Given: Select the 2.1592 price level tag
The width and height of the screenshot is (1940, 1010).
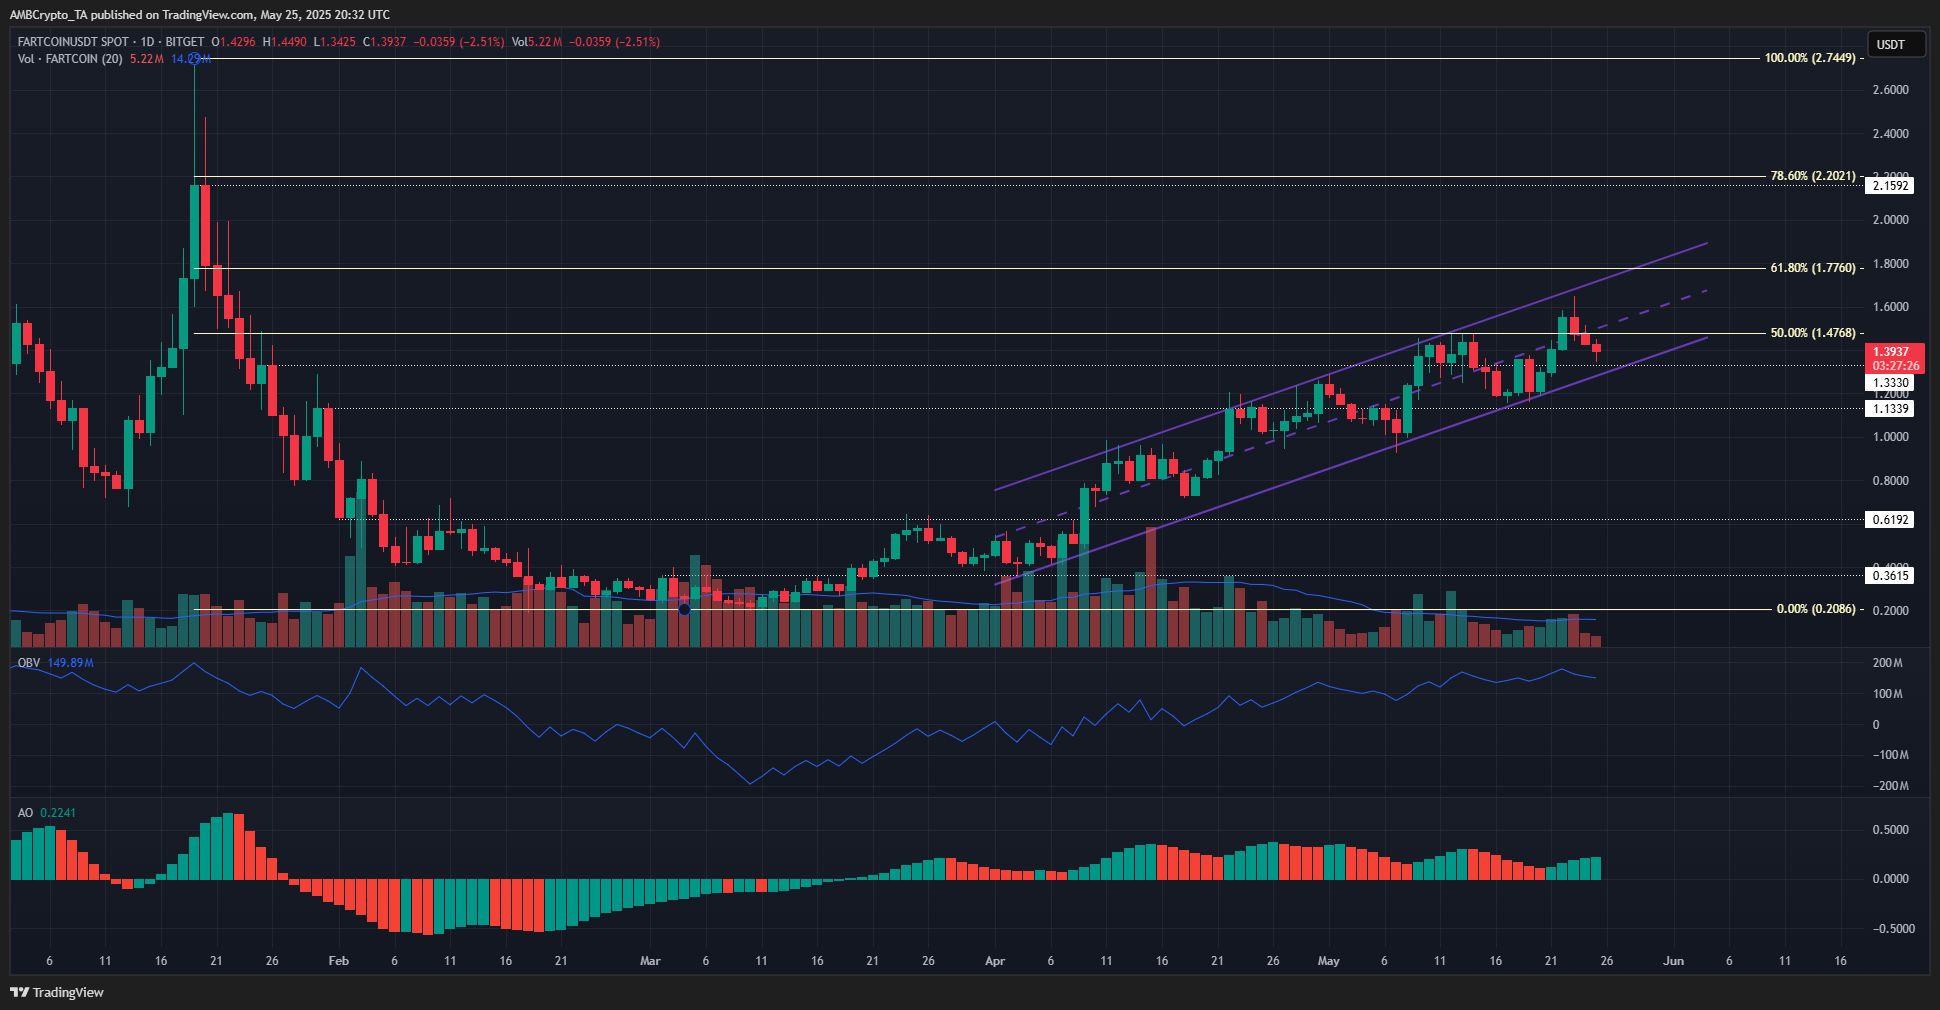Looking at the screenshot, I should [x=1890, y=186].
